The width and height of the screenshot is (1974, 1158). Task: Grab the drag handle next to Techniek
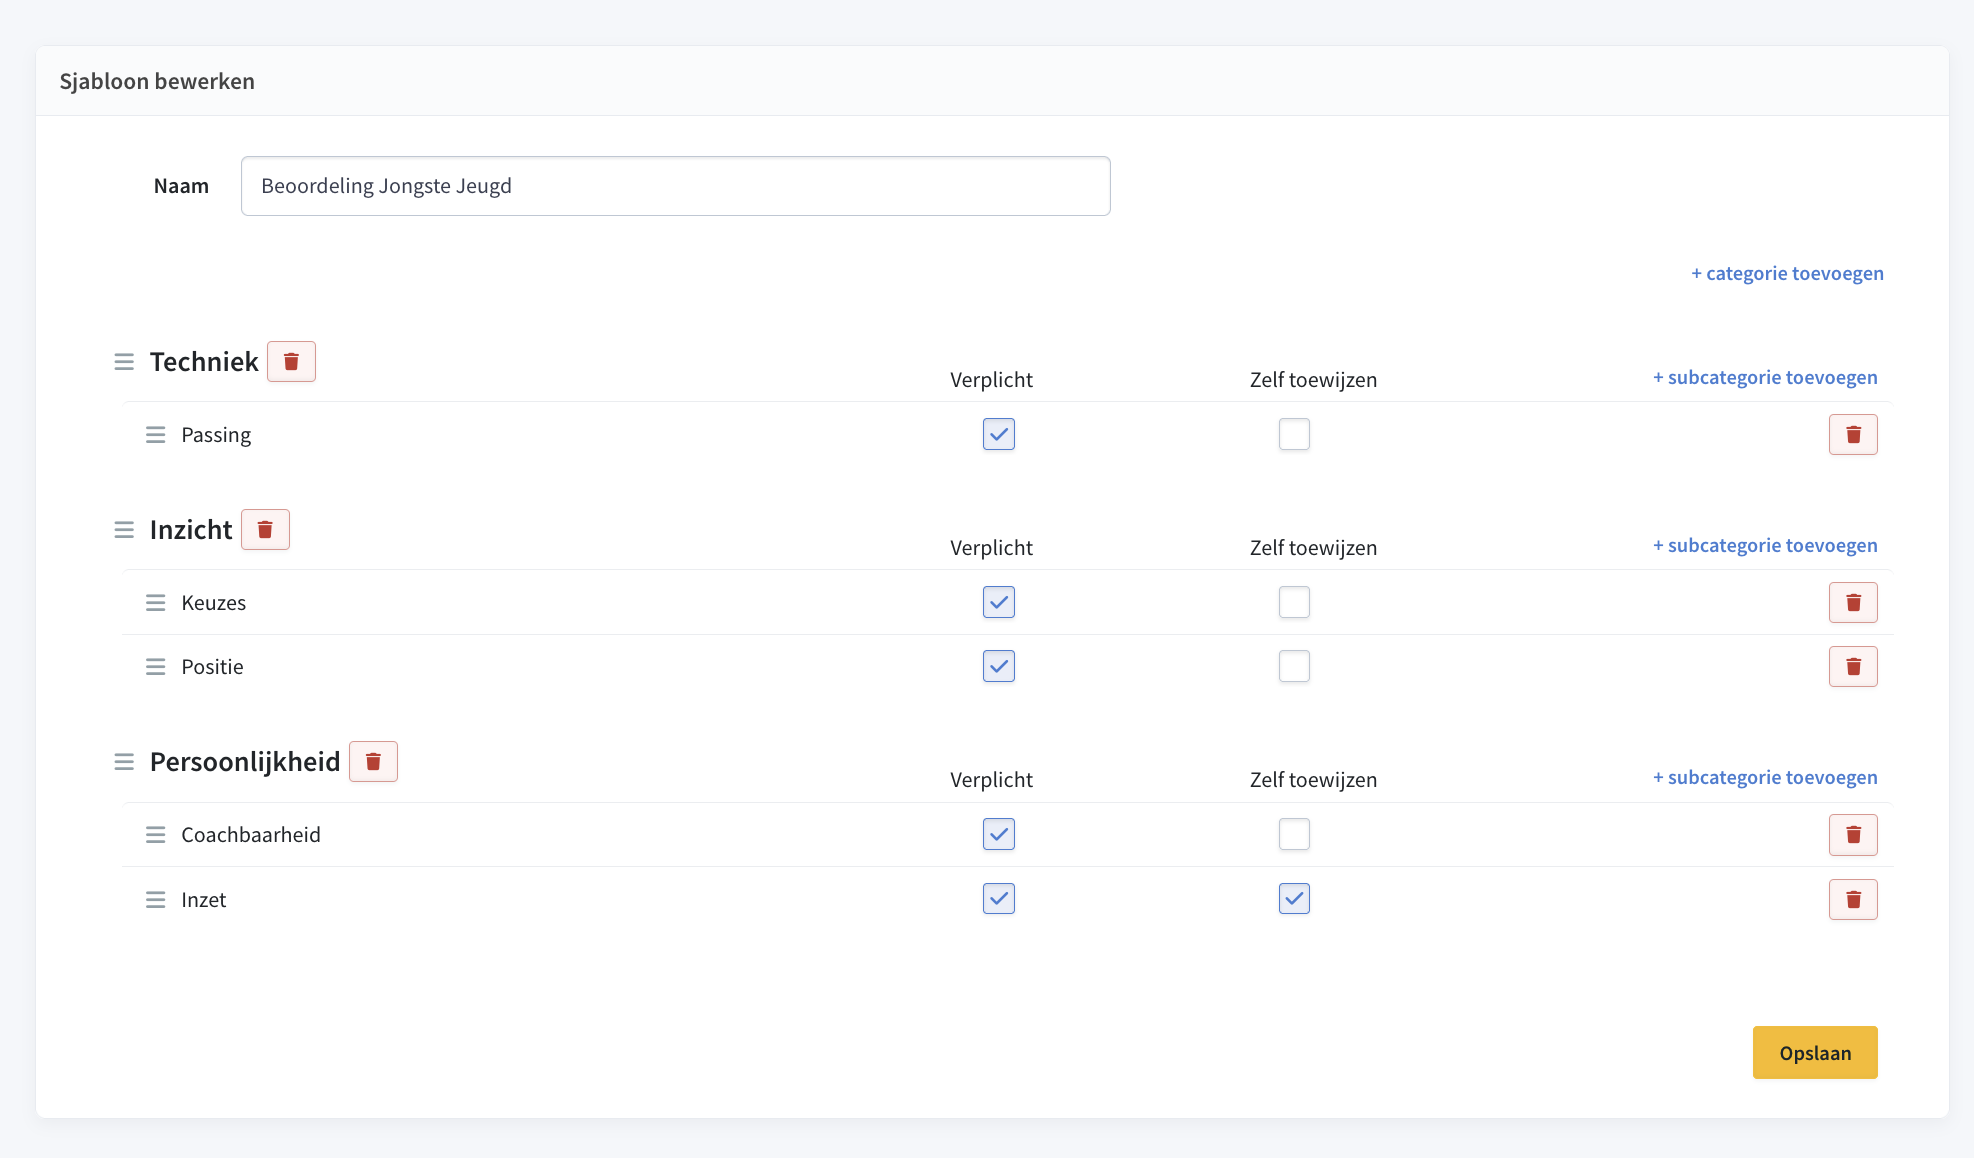(124, 361)
